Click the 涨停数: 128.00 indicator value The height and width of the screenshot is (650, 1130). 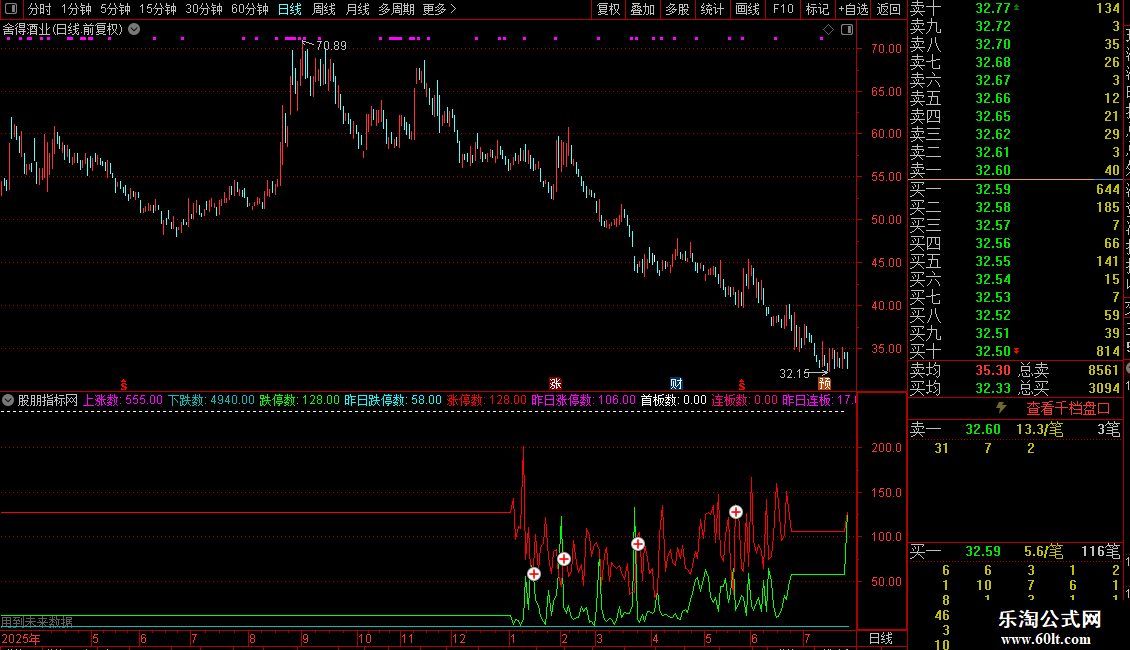486,400
